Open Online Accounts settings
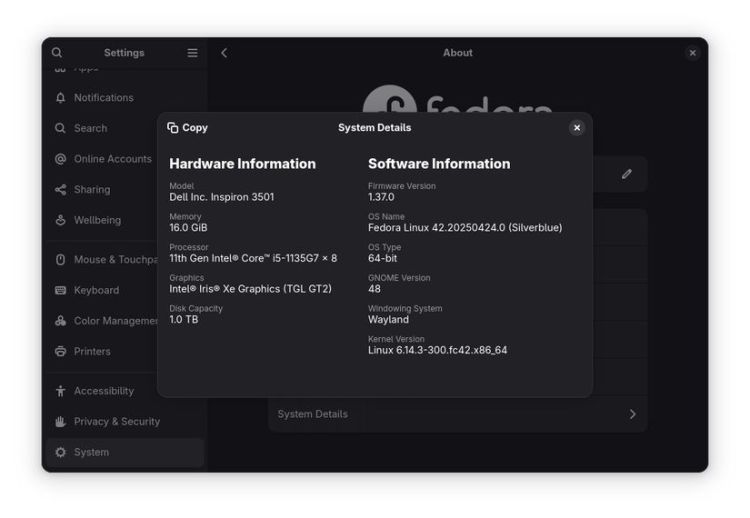The height and width of the screenshot is (518, 750). pos(111,159)
